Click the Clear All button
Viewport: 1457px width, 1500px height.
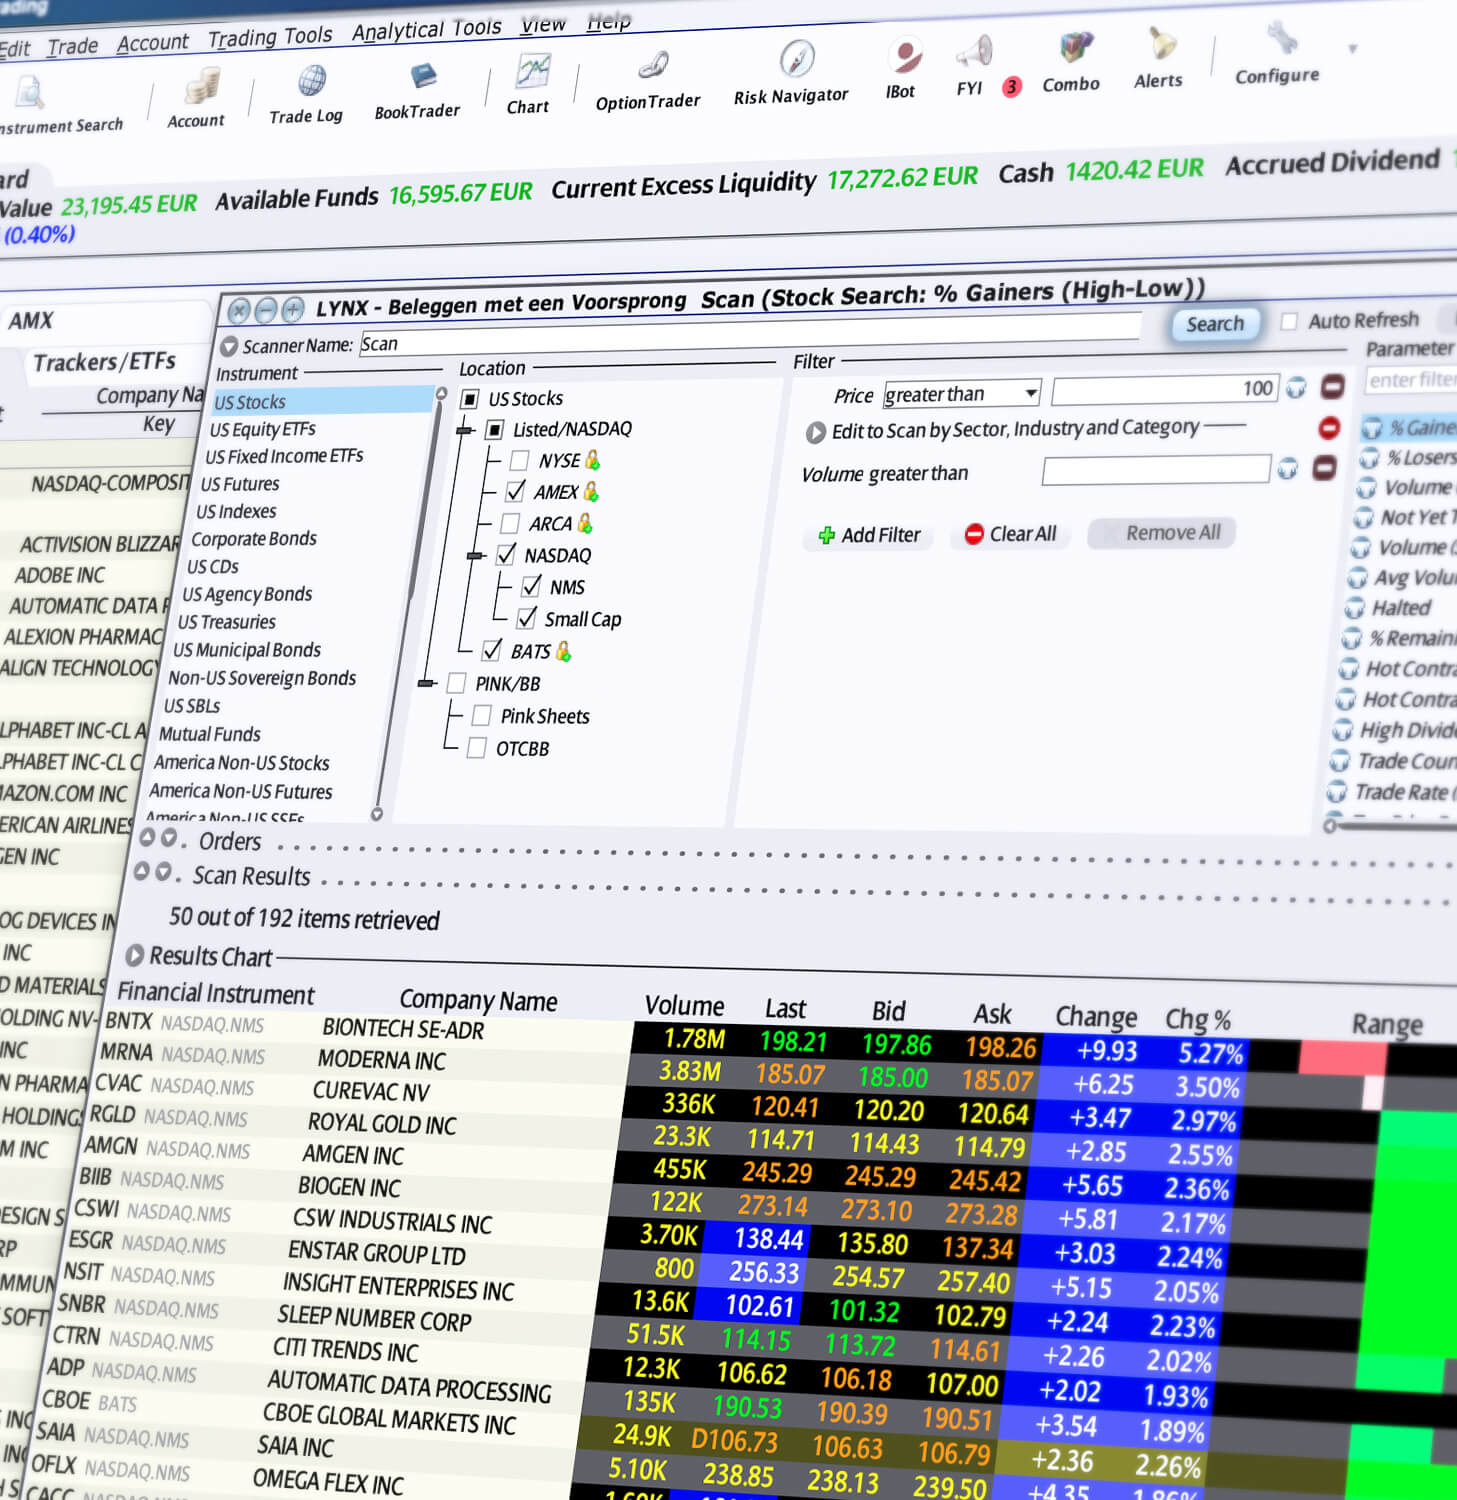click(x=1011, y=534)
